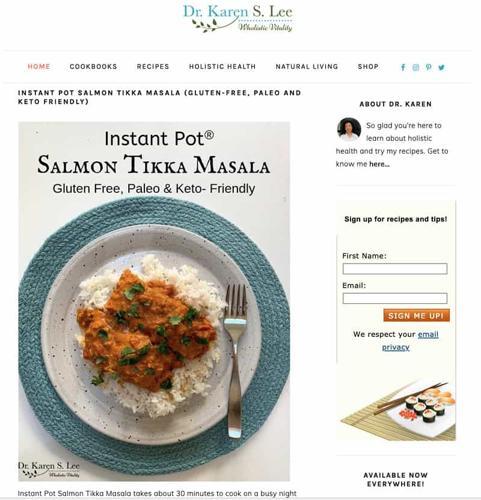Open the Shop menu item
481x500 pixels.
[368, 67]
